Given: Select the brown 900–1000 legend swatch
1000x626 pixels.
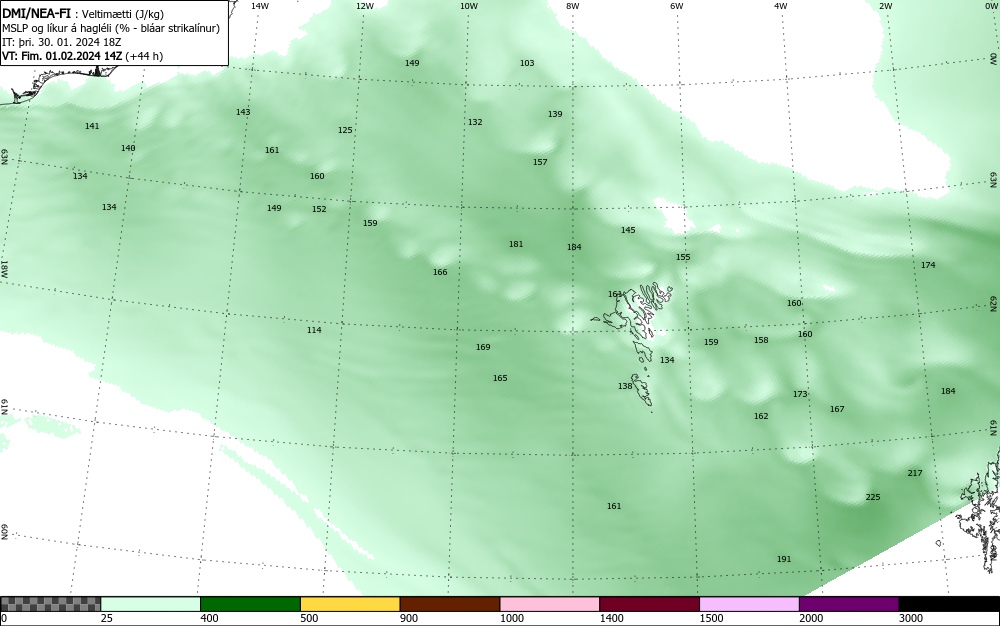Looking at the screenshot, I should tap(450, 604).
